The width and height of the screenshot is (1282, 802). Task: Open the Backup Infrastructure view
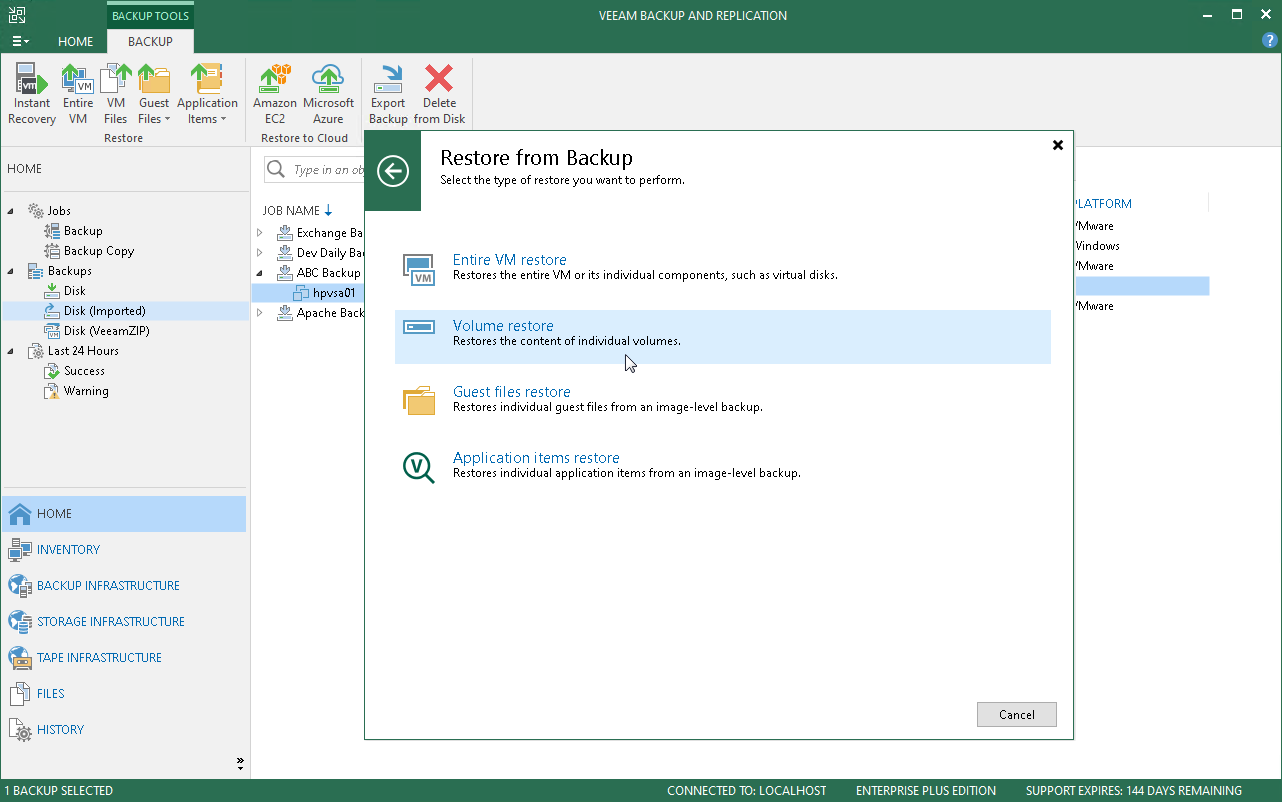pos(108,586)
